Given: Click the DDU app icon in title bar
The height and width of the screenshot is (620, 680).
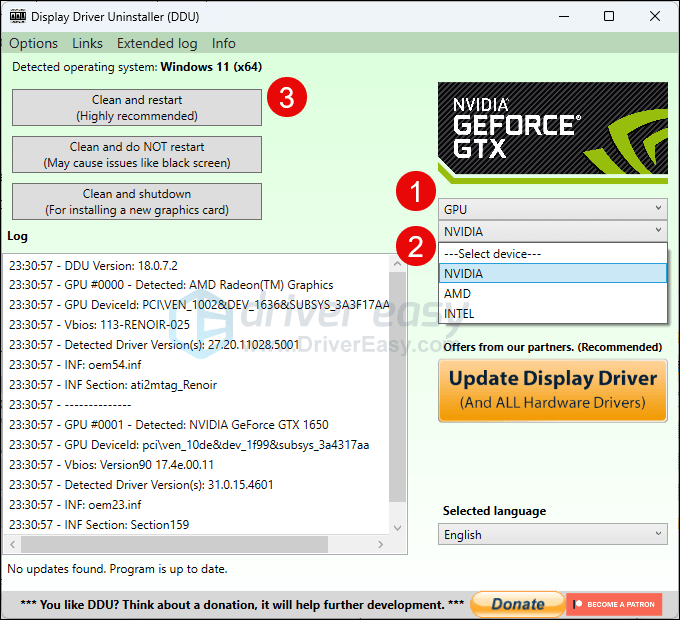Looking at the screenshot, I should pyautogui.click(x=16, y=17).
